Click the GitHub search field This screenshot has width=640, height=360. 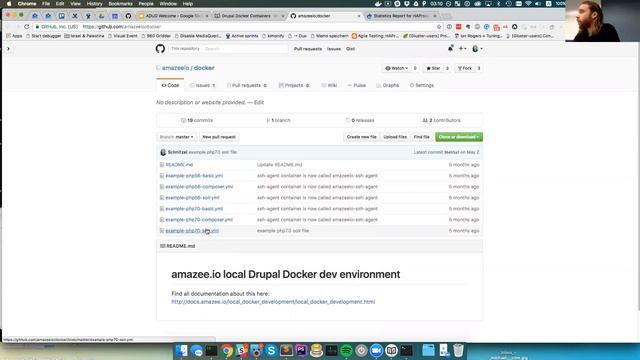click(x=245, y=49)
